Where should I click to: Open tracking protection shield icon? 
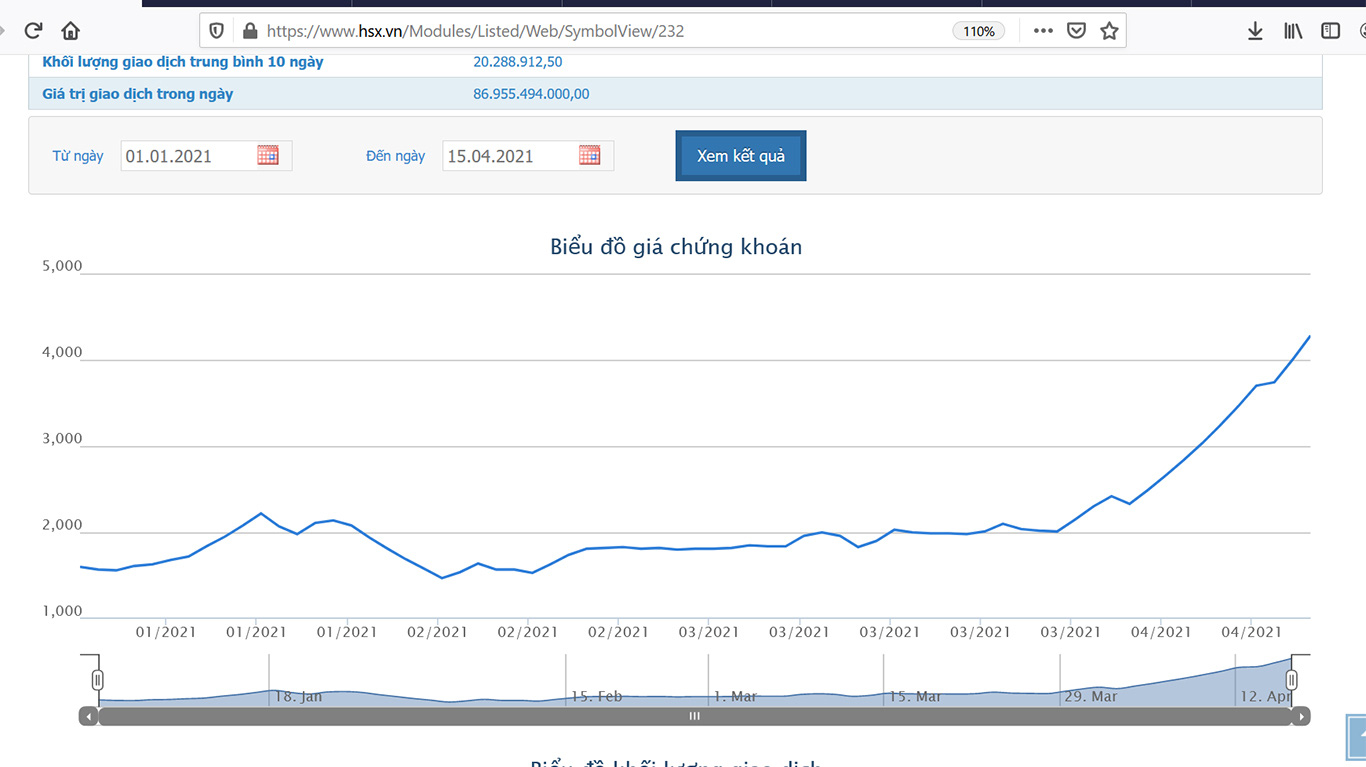pos(216,31)
